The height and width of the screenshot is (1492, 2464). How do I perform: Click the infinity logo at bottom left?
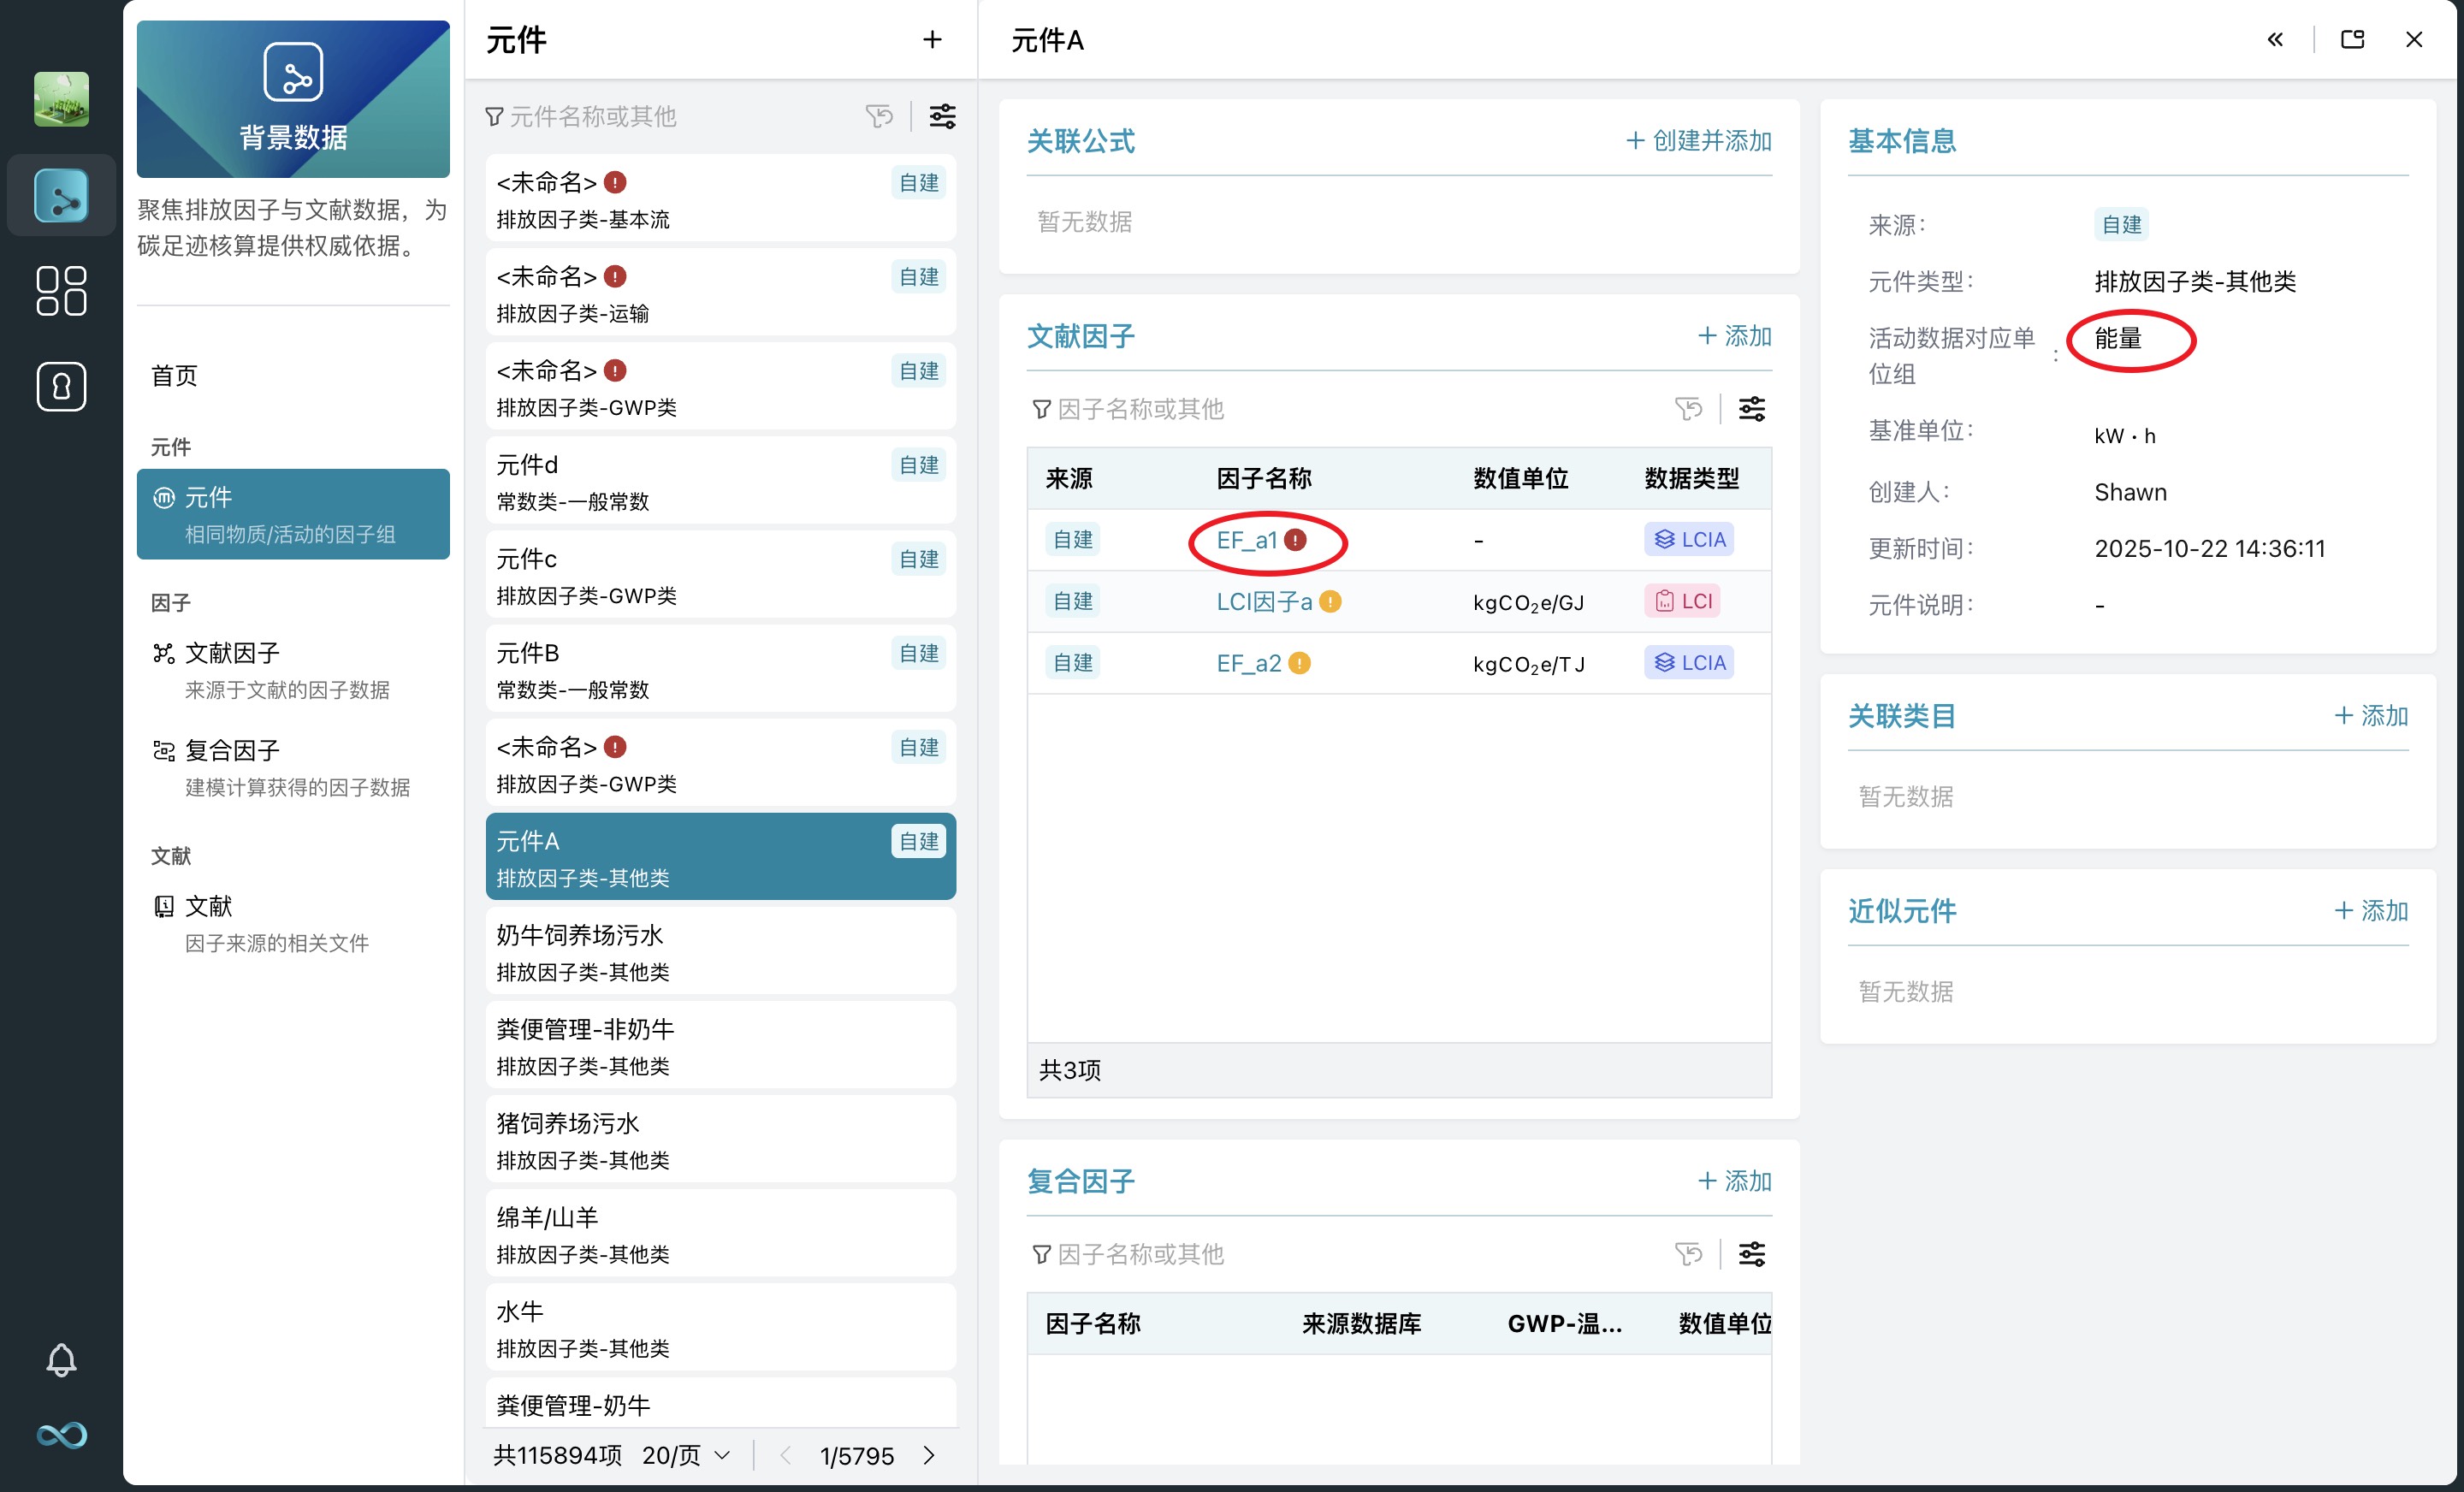pyautogui.click(x=61, y=1435)
